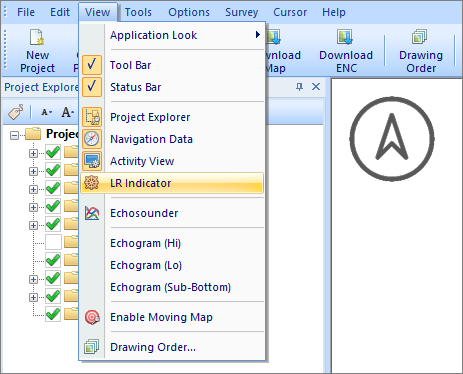
Task: Open the Application Look submenu arrow
Action: click(x=257, y=34)
